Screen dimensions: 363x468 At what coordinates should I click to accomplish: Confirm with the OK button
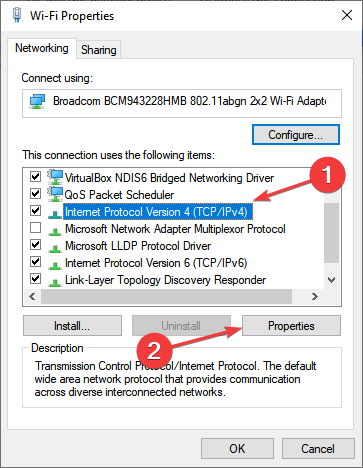[x=237, y=449]
